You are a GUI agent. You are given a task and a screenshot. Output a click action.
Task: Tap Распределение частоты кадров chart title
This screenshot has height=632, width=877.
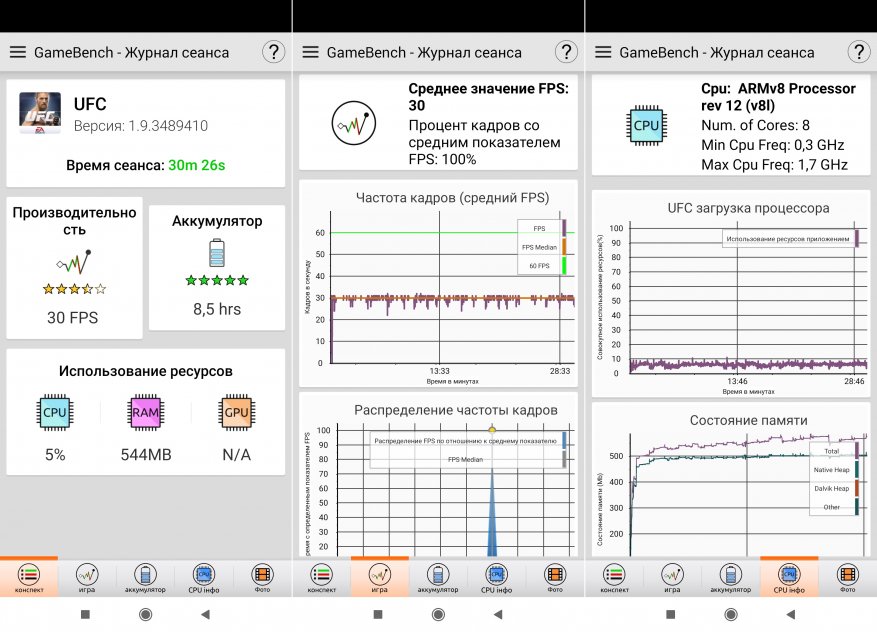pyautogui.click(x=456, y=410)
